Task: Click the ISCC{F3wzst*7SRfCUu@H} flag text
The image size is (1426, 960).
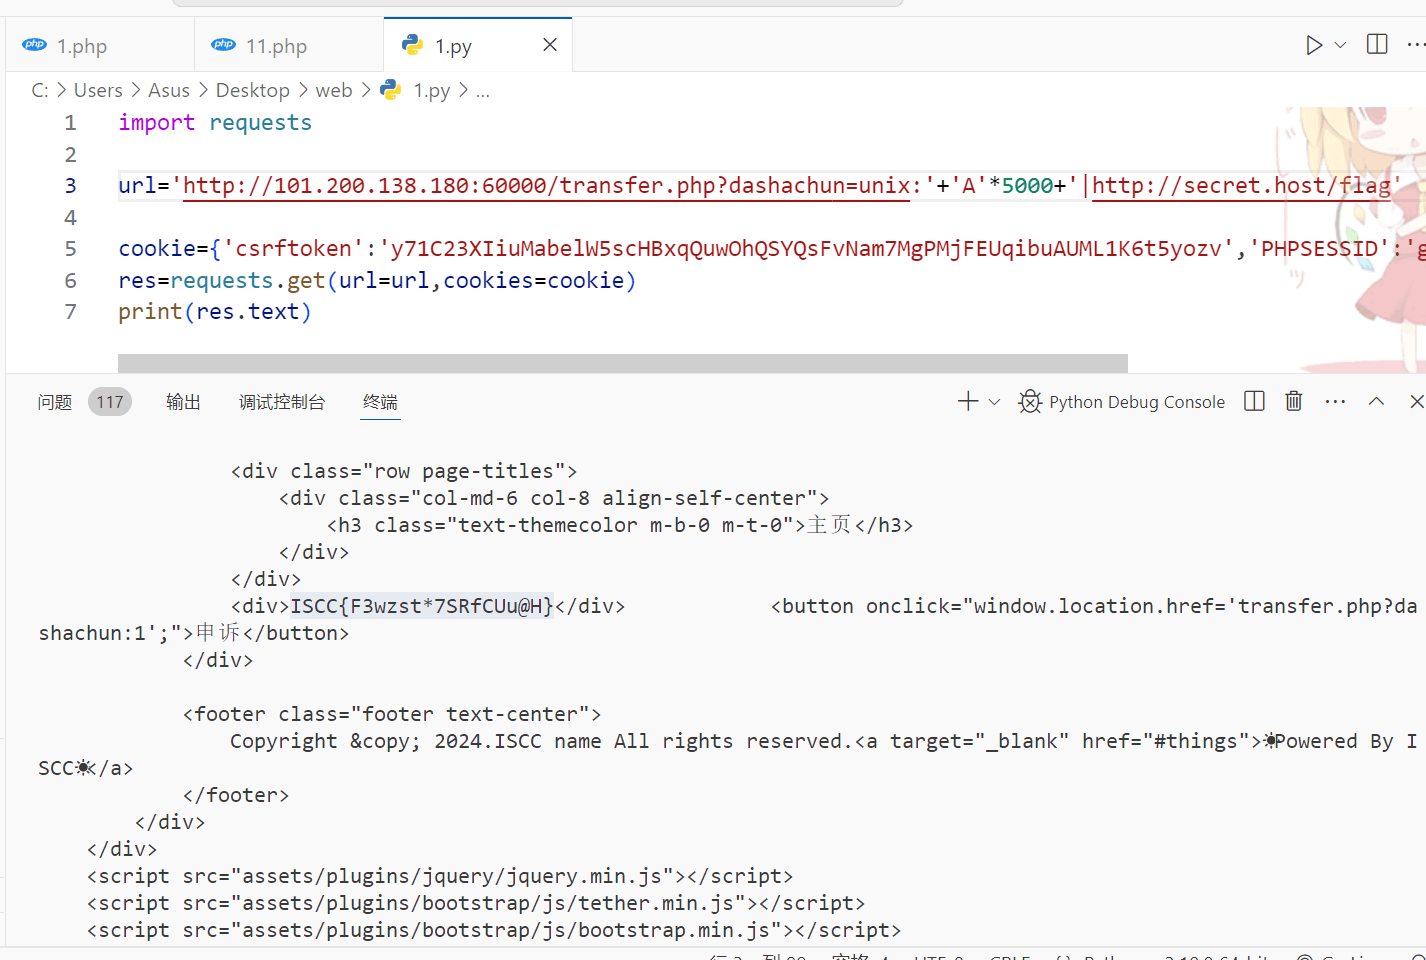Action: click(422, 606)
